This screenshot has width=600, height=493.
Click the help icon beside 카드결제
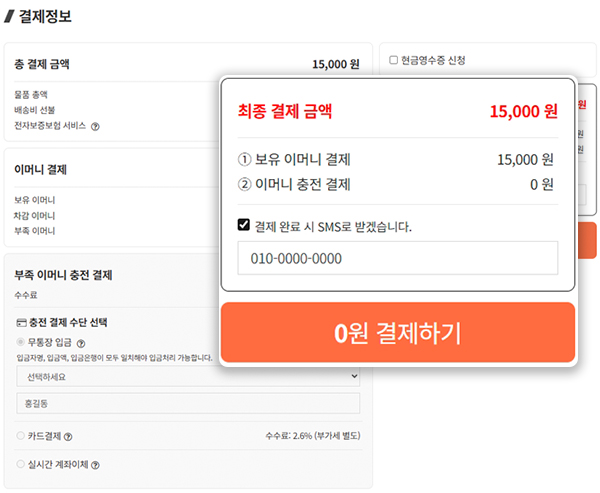[x=68, y=436]
